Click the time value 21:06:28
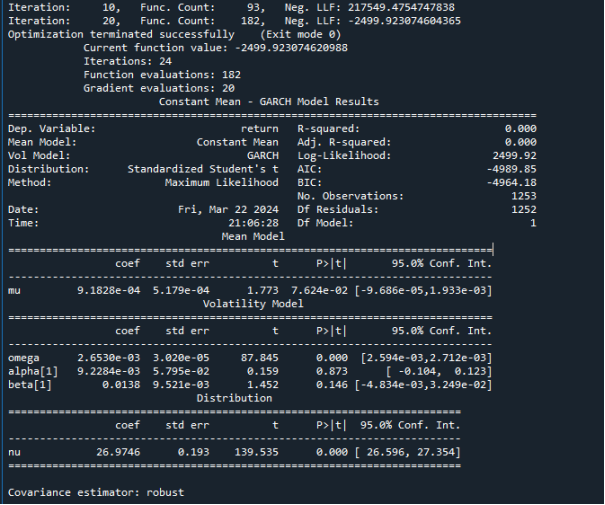Screen dimensions: 605x505 (253, 223)
